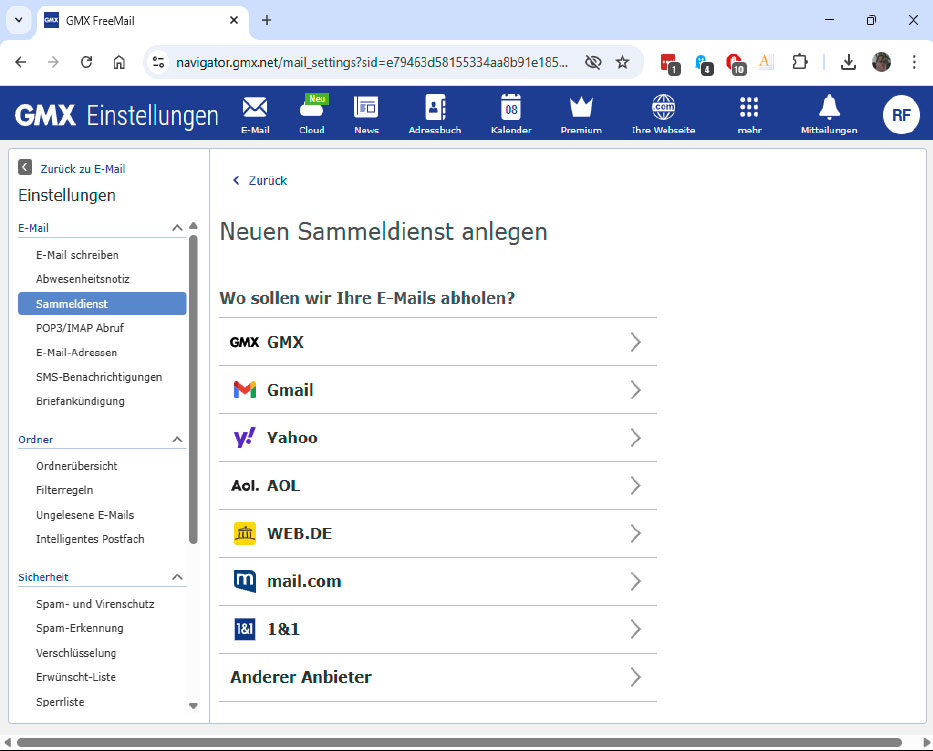The image size is (933, 751).
Task: Select Gmail as the mail provider
Action: (x=437, y=389)
